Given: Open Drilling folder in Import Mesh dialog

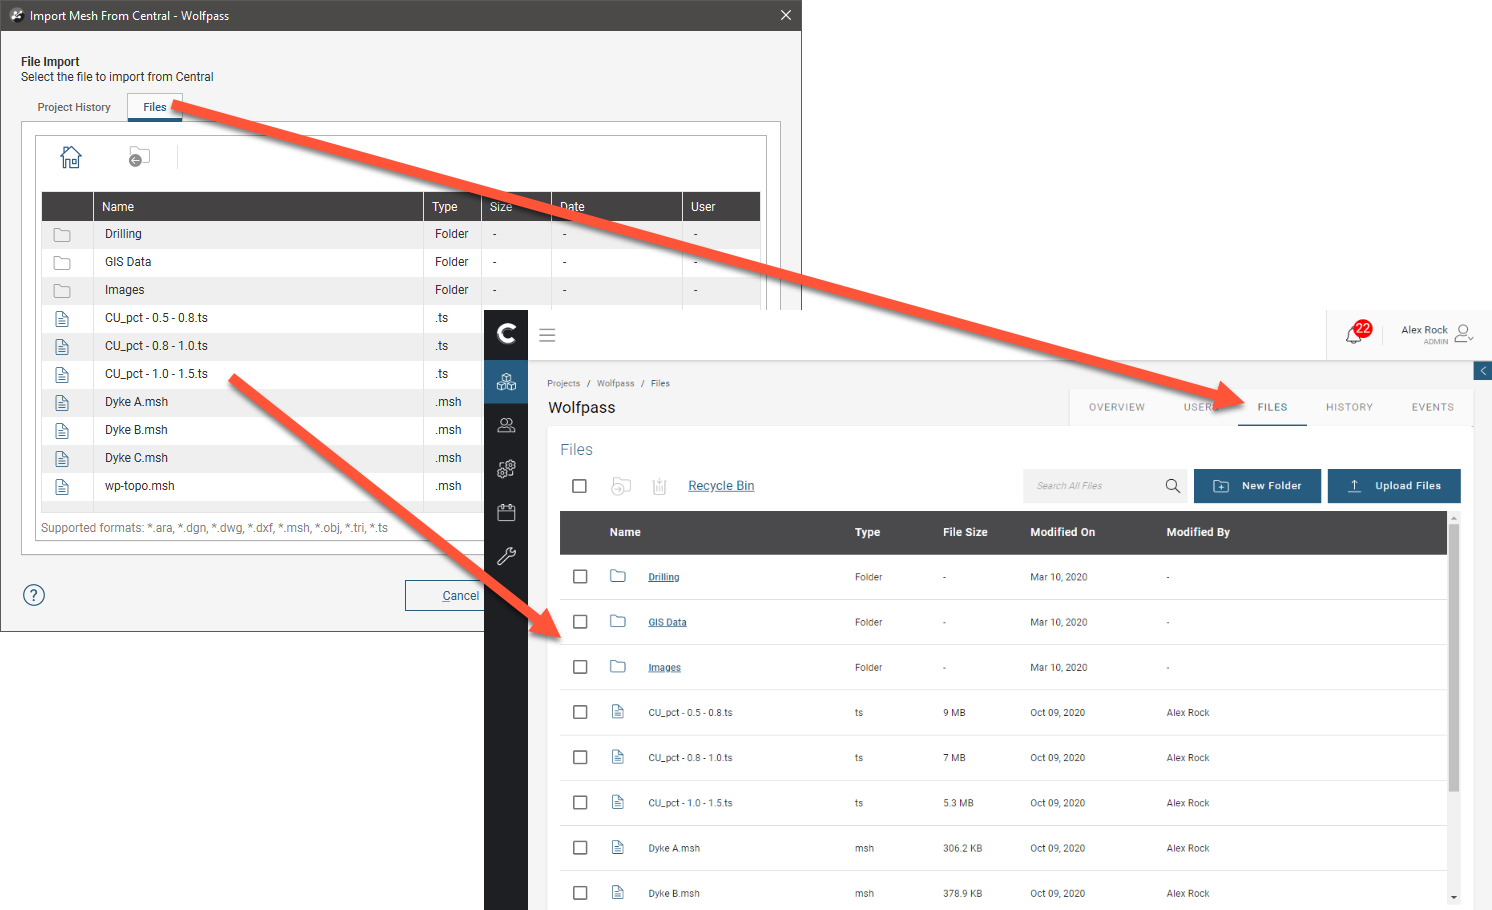Looking at the screenshot, I should (x=123, y=234).
